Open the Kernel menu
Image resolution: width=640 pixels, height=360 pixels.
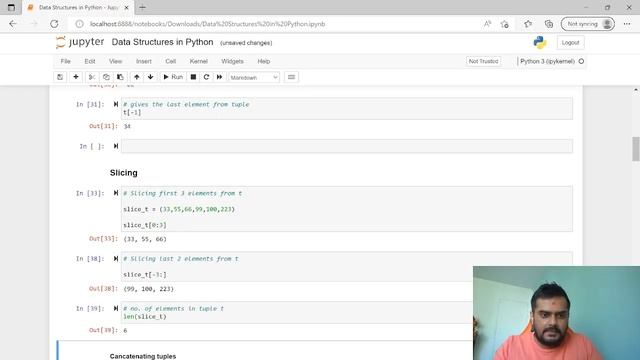coord(199,61)
